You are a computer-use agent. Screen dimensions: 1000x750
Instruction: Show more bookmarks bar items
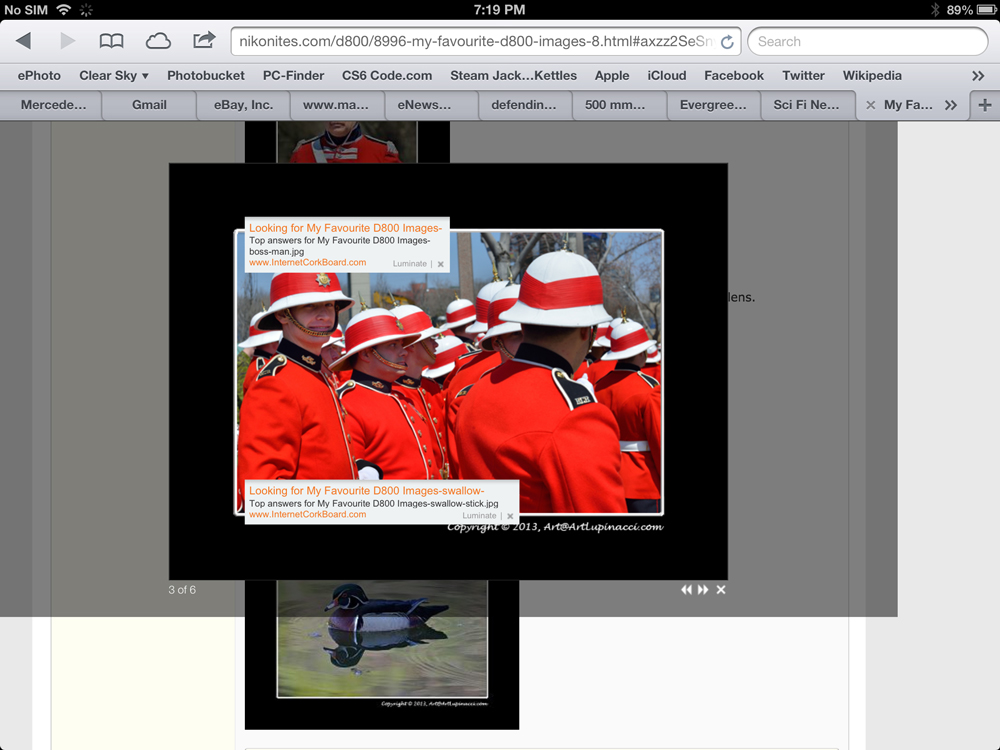(978, 75)
